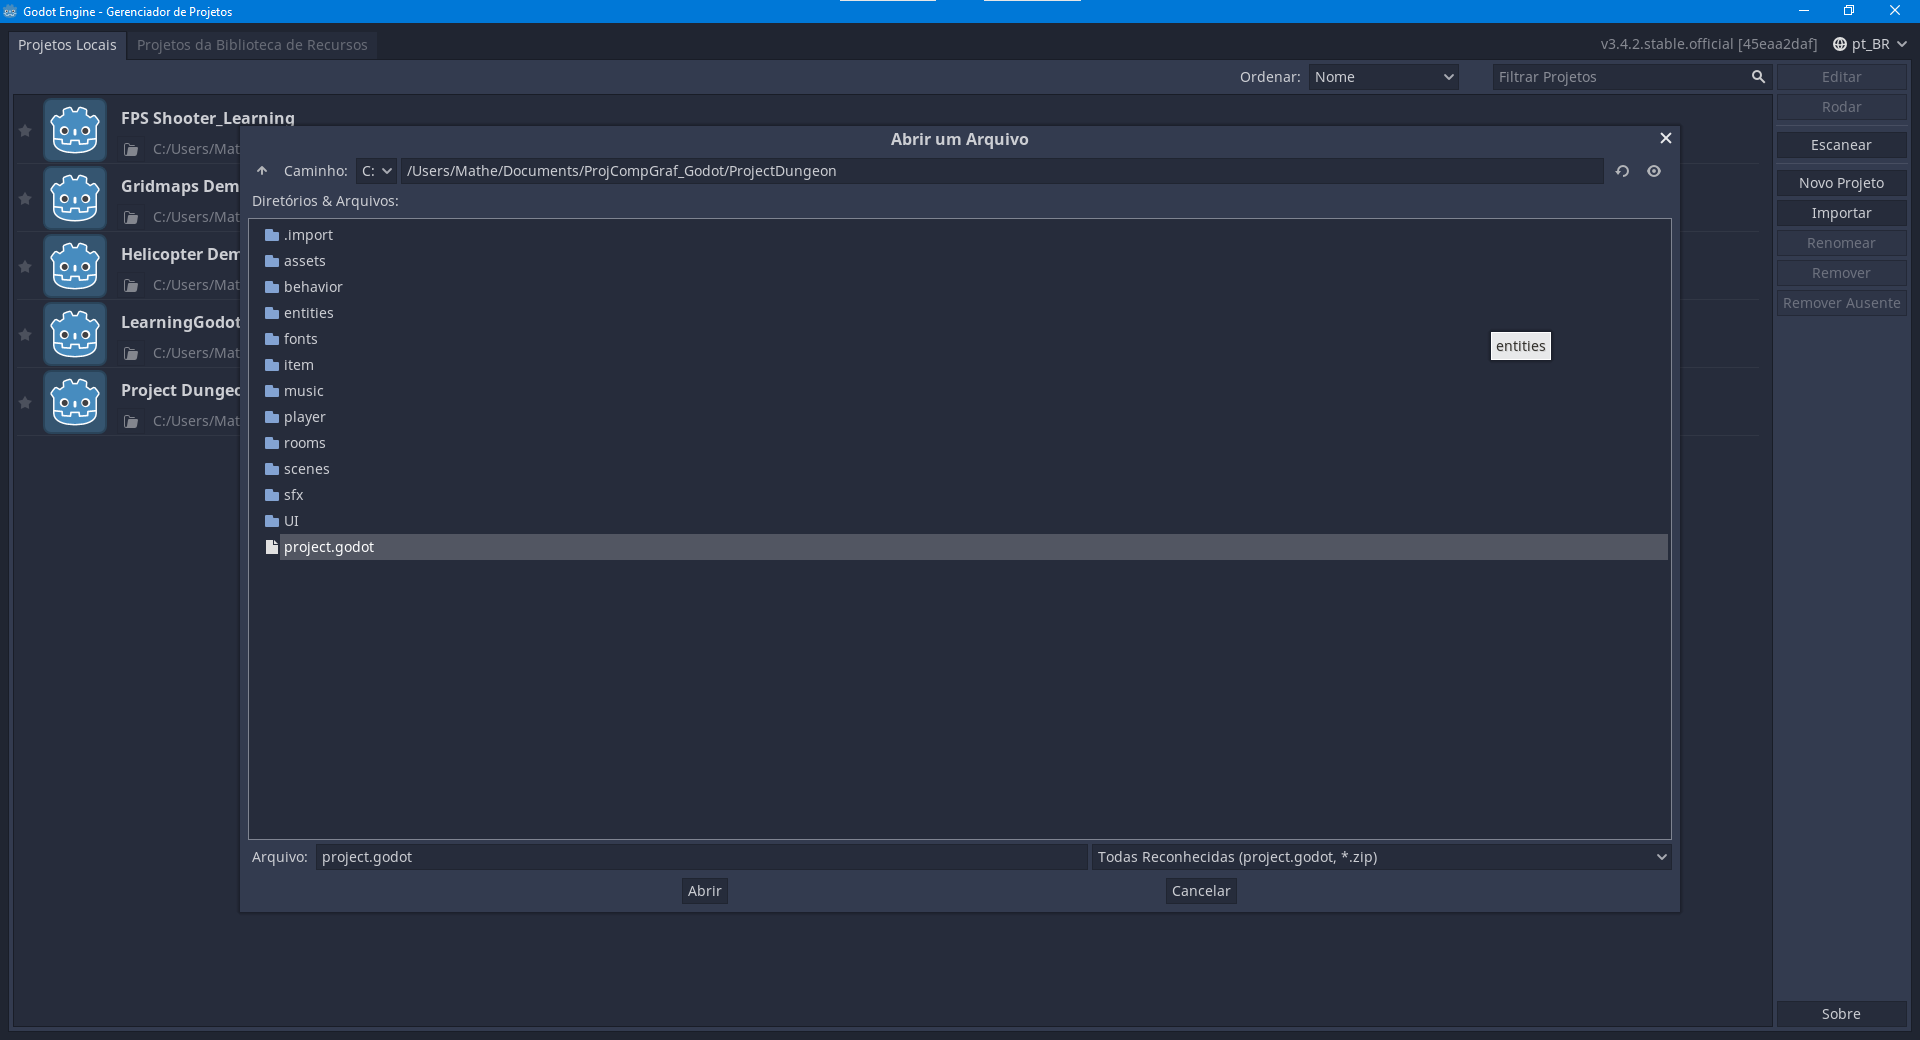The image size is (1920, 1040).
Task: Click the Renomear button
Action: coord(1841,243)
